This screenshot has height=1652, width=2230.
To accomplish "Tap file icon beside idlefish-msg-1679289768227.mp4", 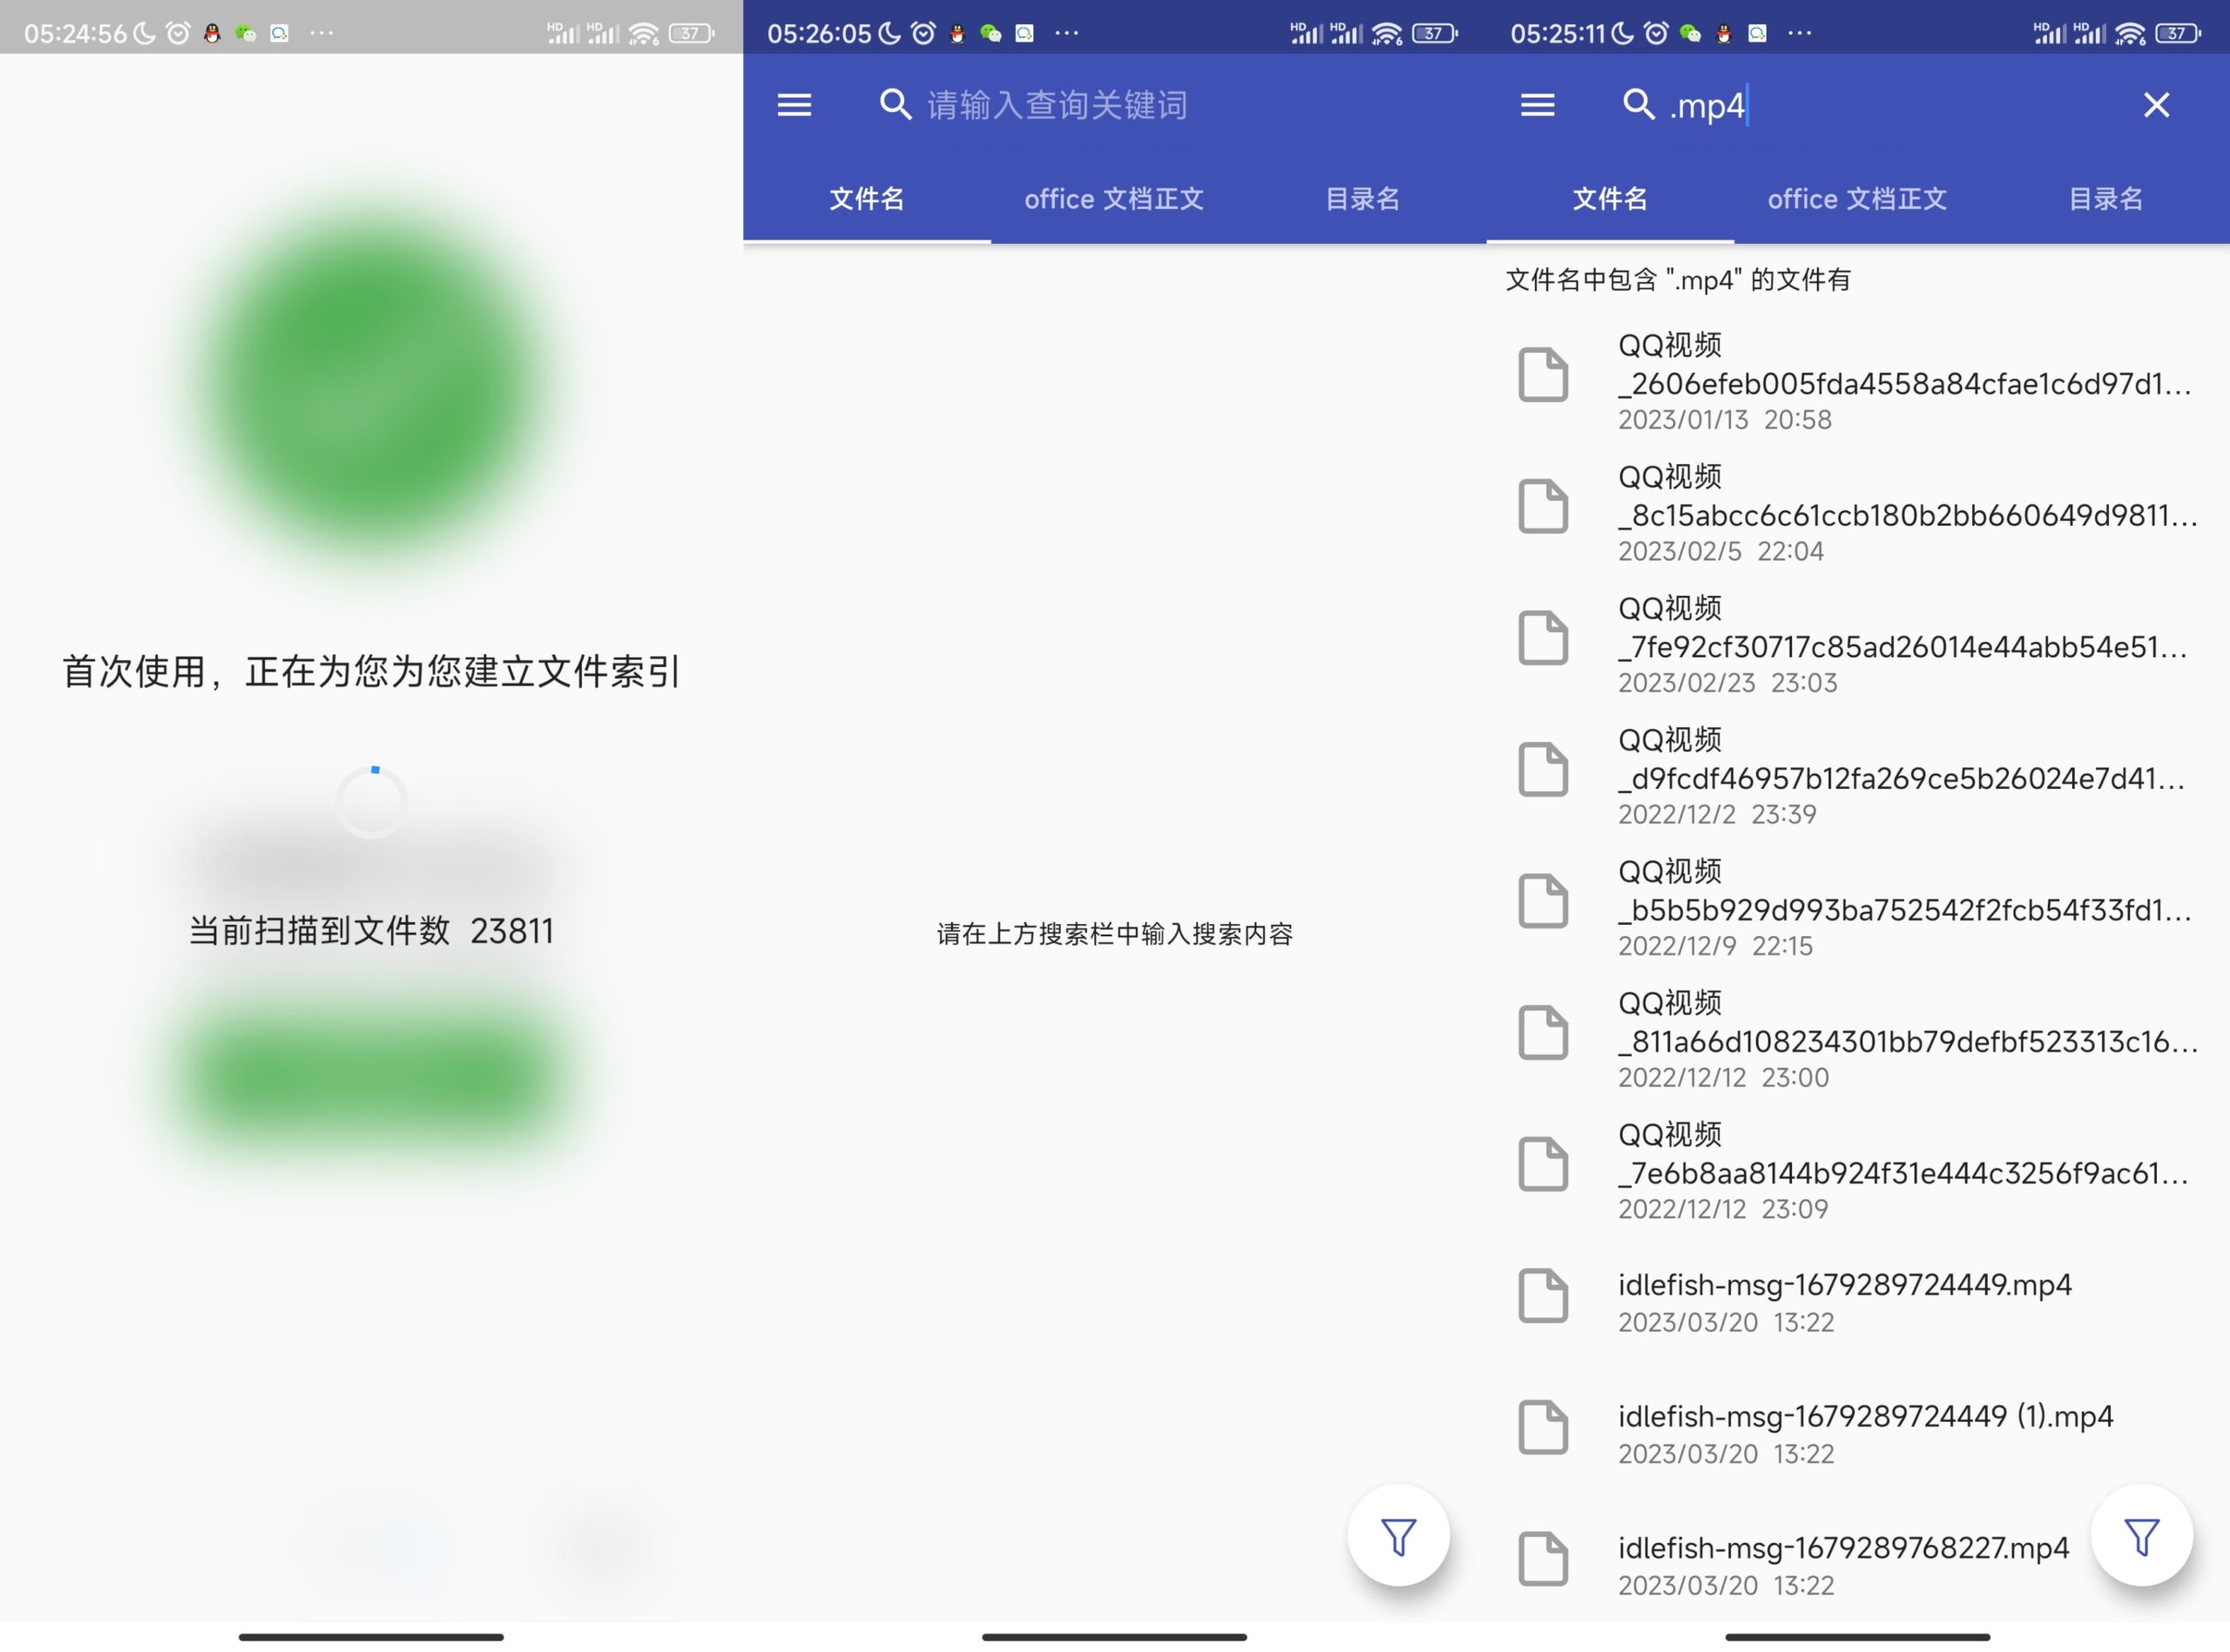I will [1543, 1559].
